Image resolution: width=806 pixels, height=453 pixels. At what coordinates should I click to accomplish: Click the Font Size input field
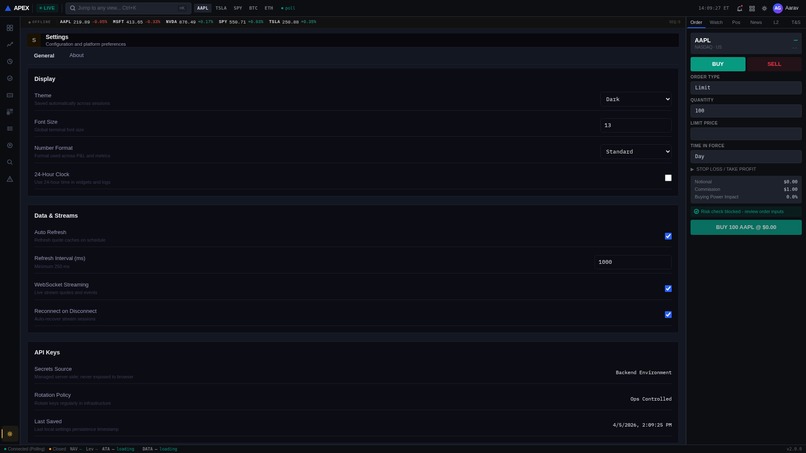pyautogui.click(x=636, y=125)
